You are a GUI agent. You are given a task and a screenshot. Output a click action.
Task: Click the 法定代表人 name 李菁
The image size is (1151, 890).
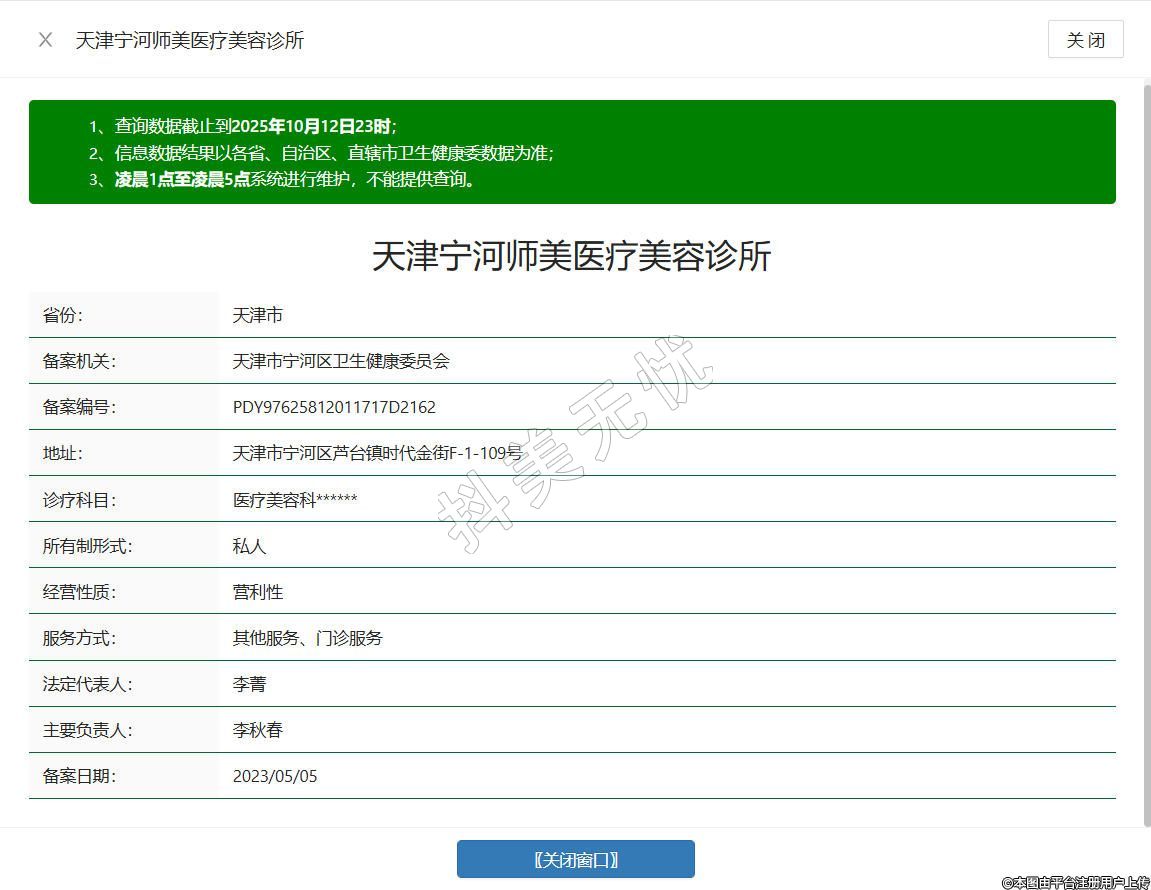(250, 684)
